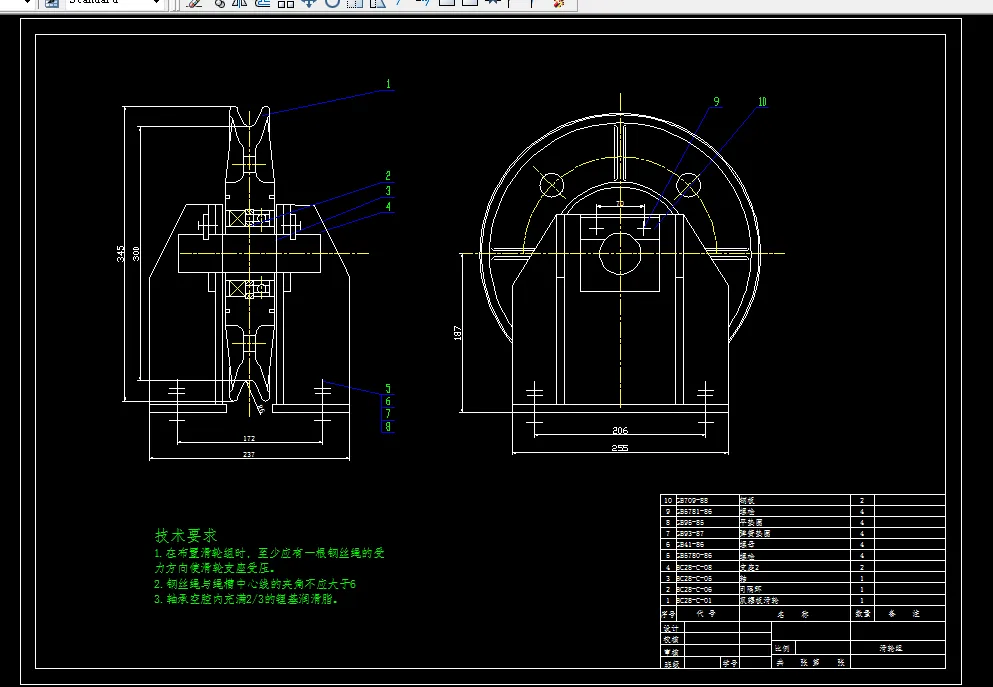
Task: Select the Erase tool in the Modify toolbar
Action: 194,3
